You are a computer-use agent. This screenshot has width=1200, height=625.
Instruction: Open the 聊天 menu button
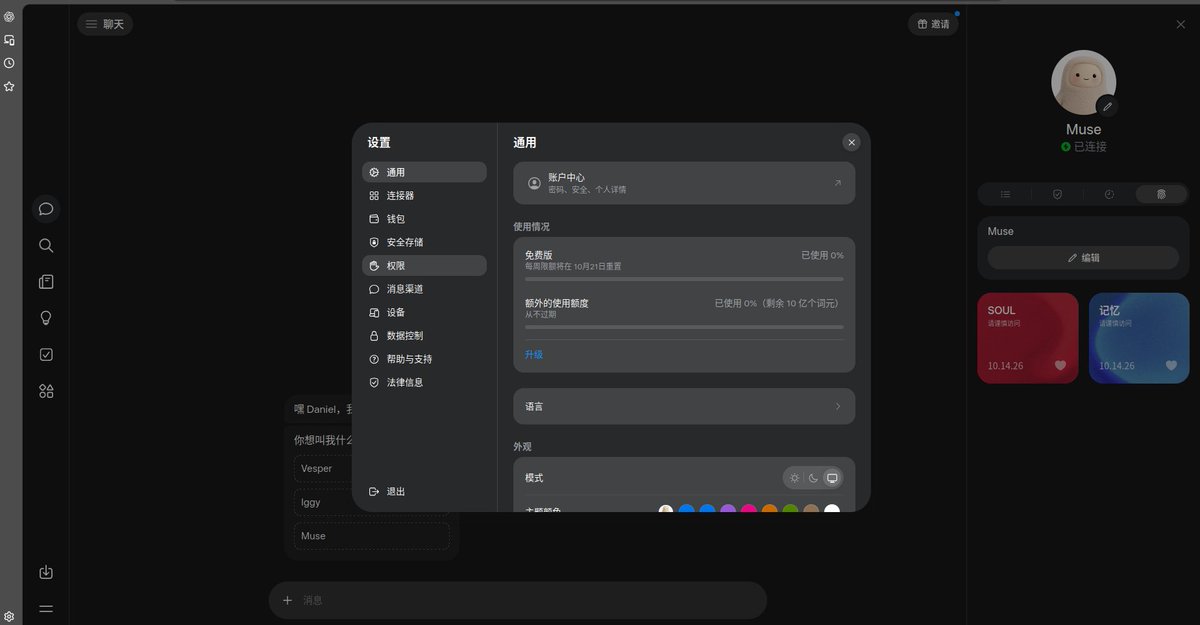point(105,24)
